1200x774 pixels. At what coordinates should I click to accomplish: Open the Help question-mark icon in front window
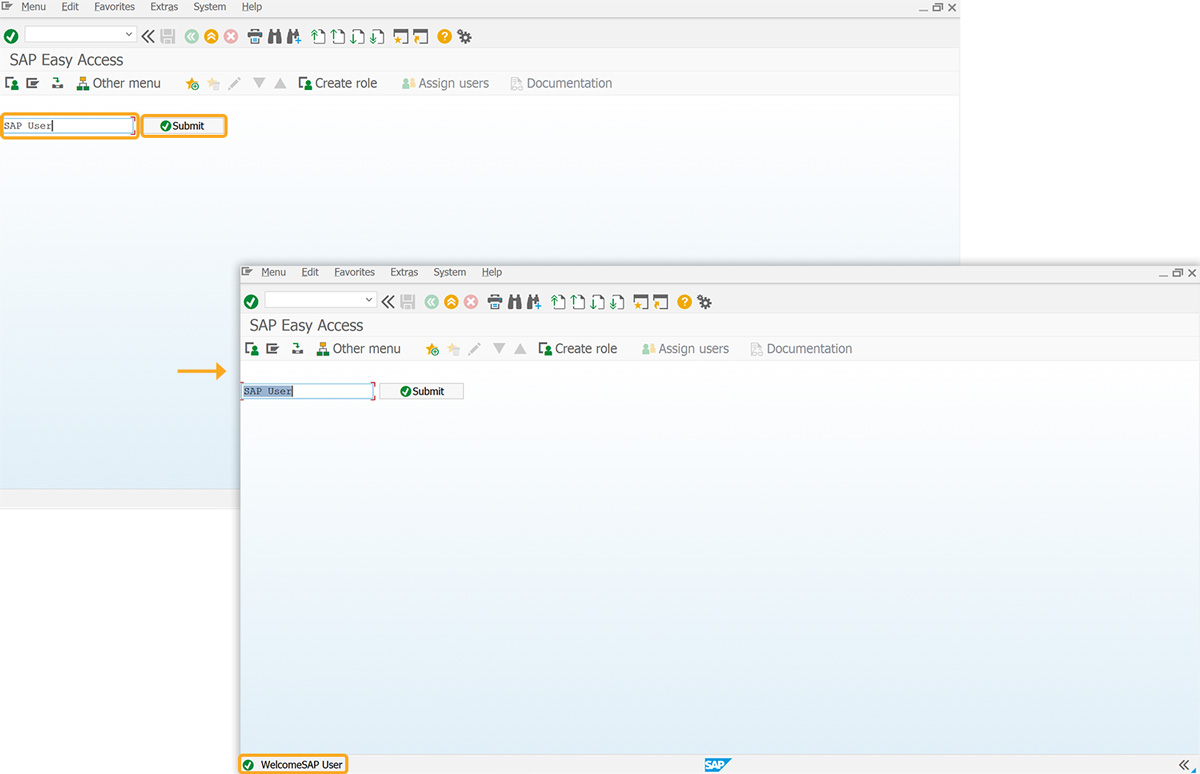pyautogui.click(x=685, y=302)
